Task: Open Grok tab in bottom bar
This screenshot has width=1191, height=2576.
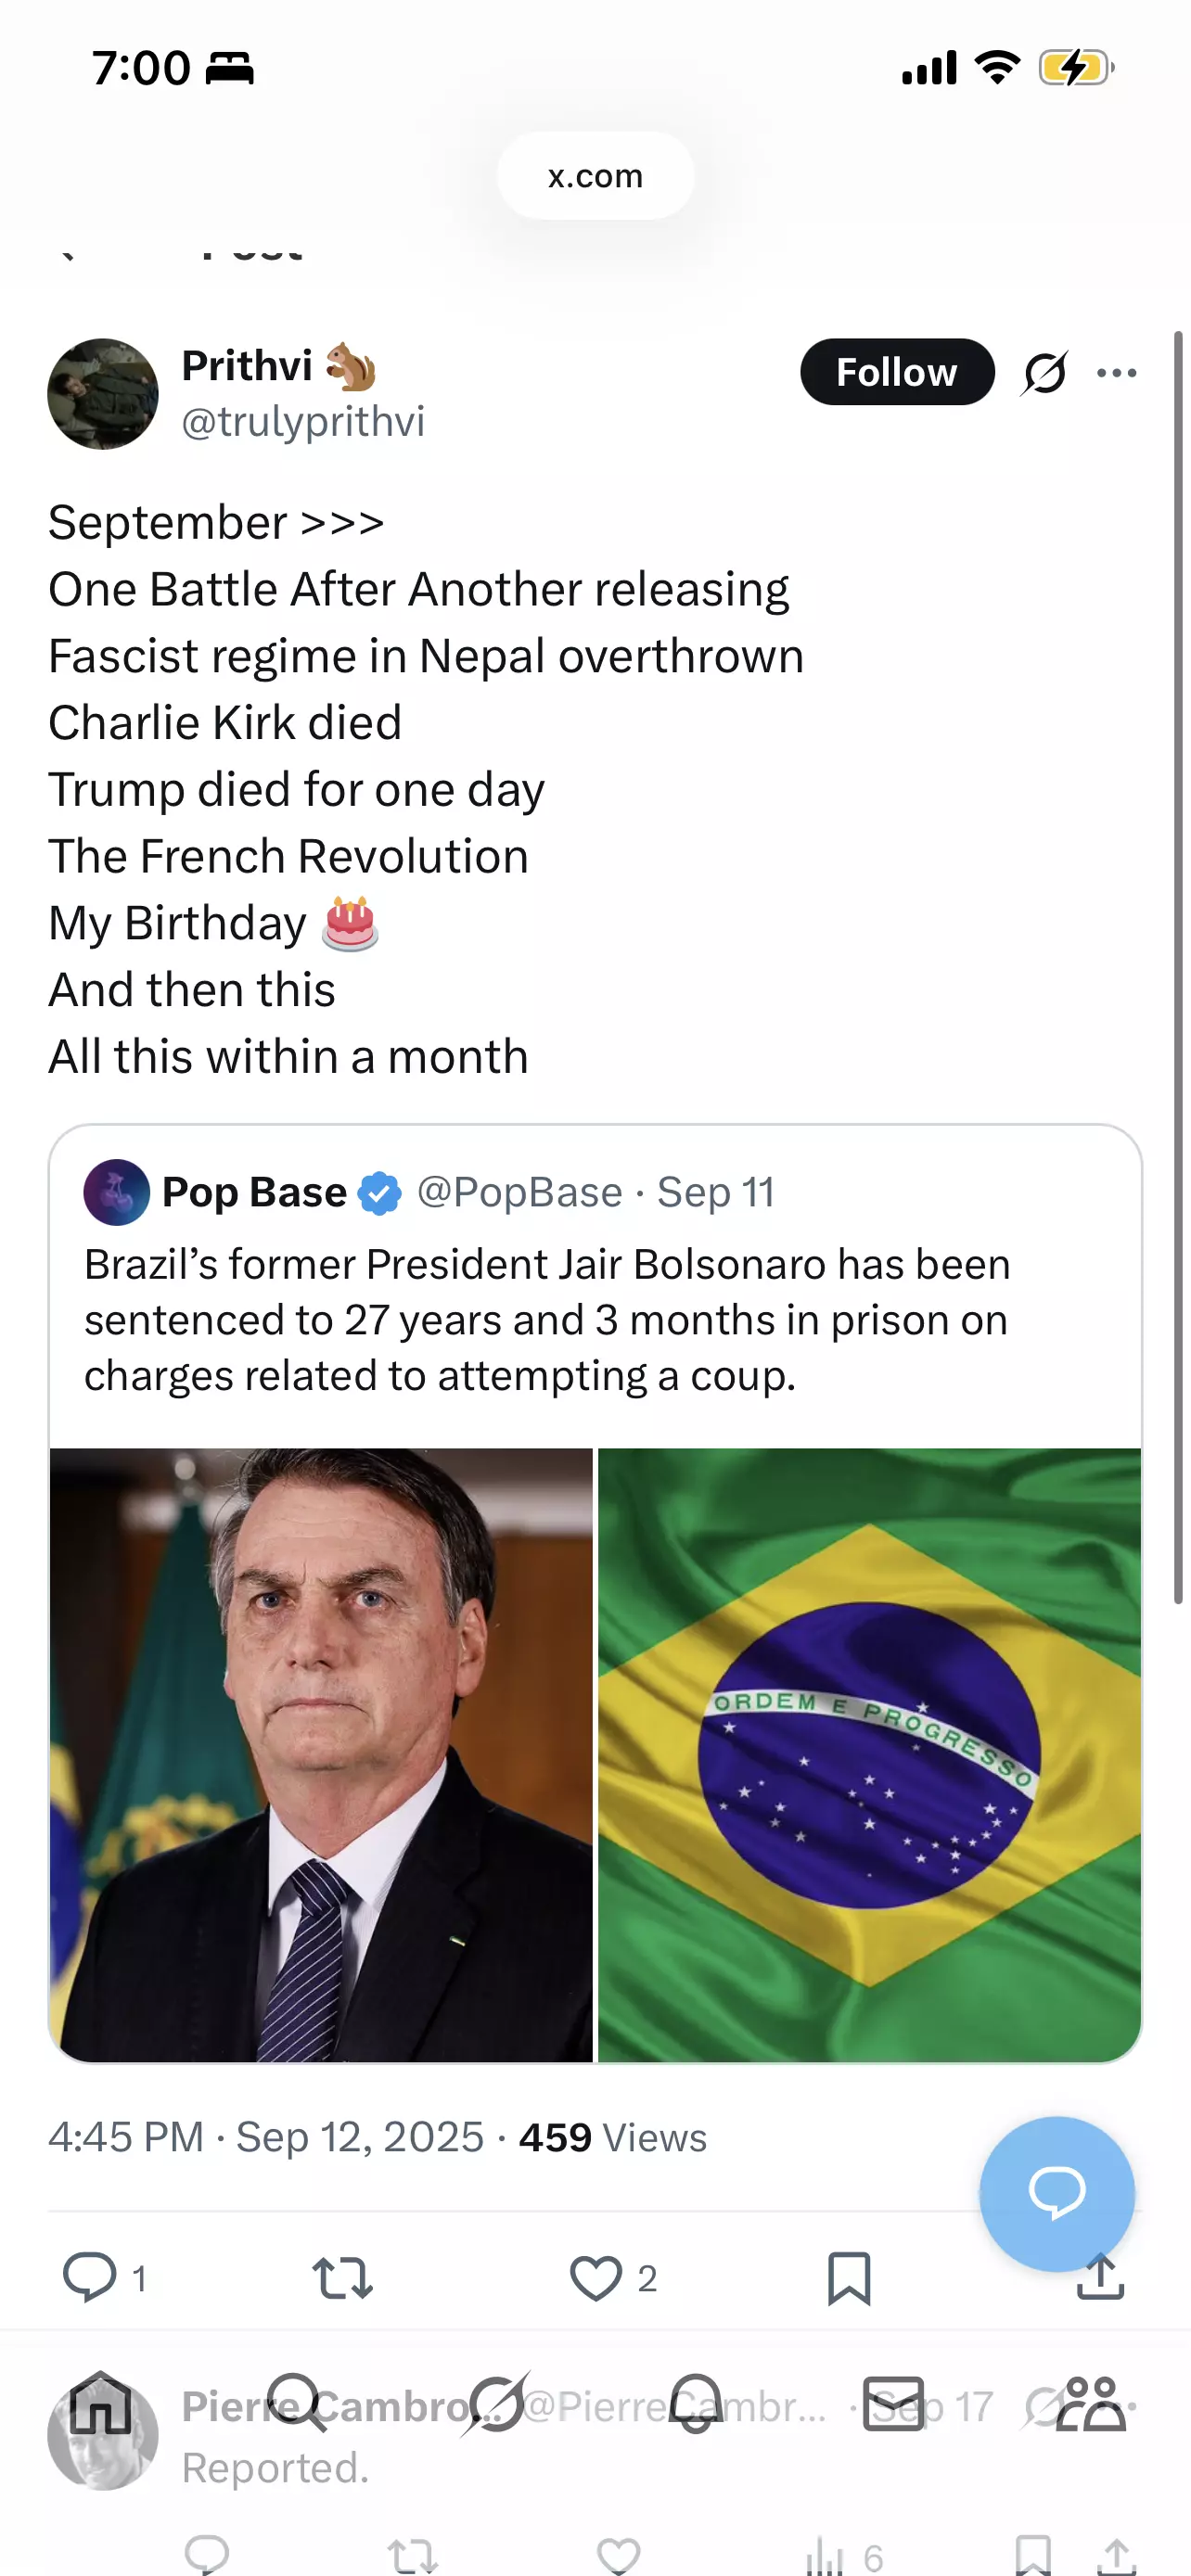Action: pos(496,2403)
